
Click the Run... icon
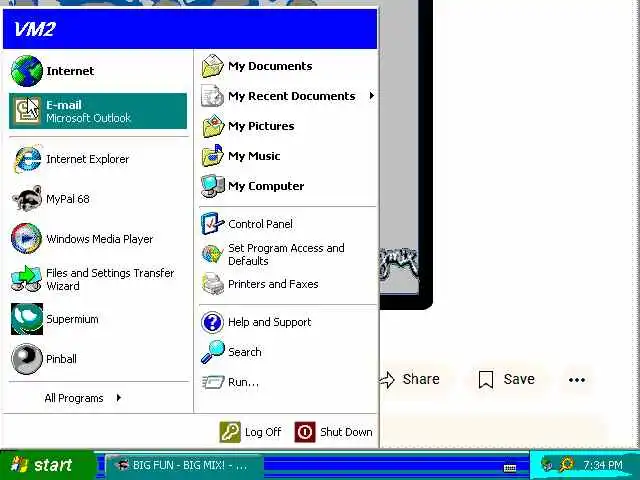[x=213, y=382]
